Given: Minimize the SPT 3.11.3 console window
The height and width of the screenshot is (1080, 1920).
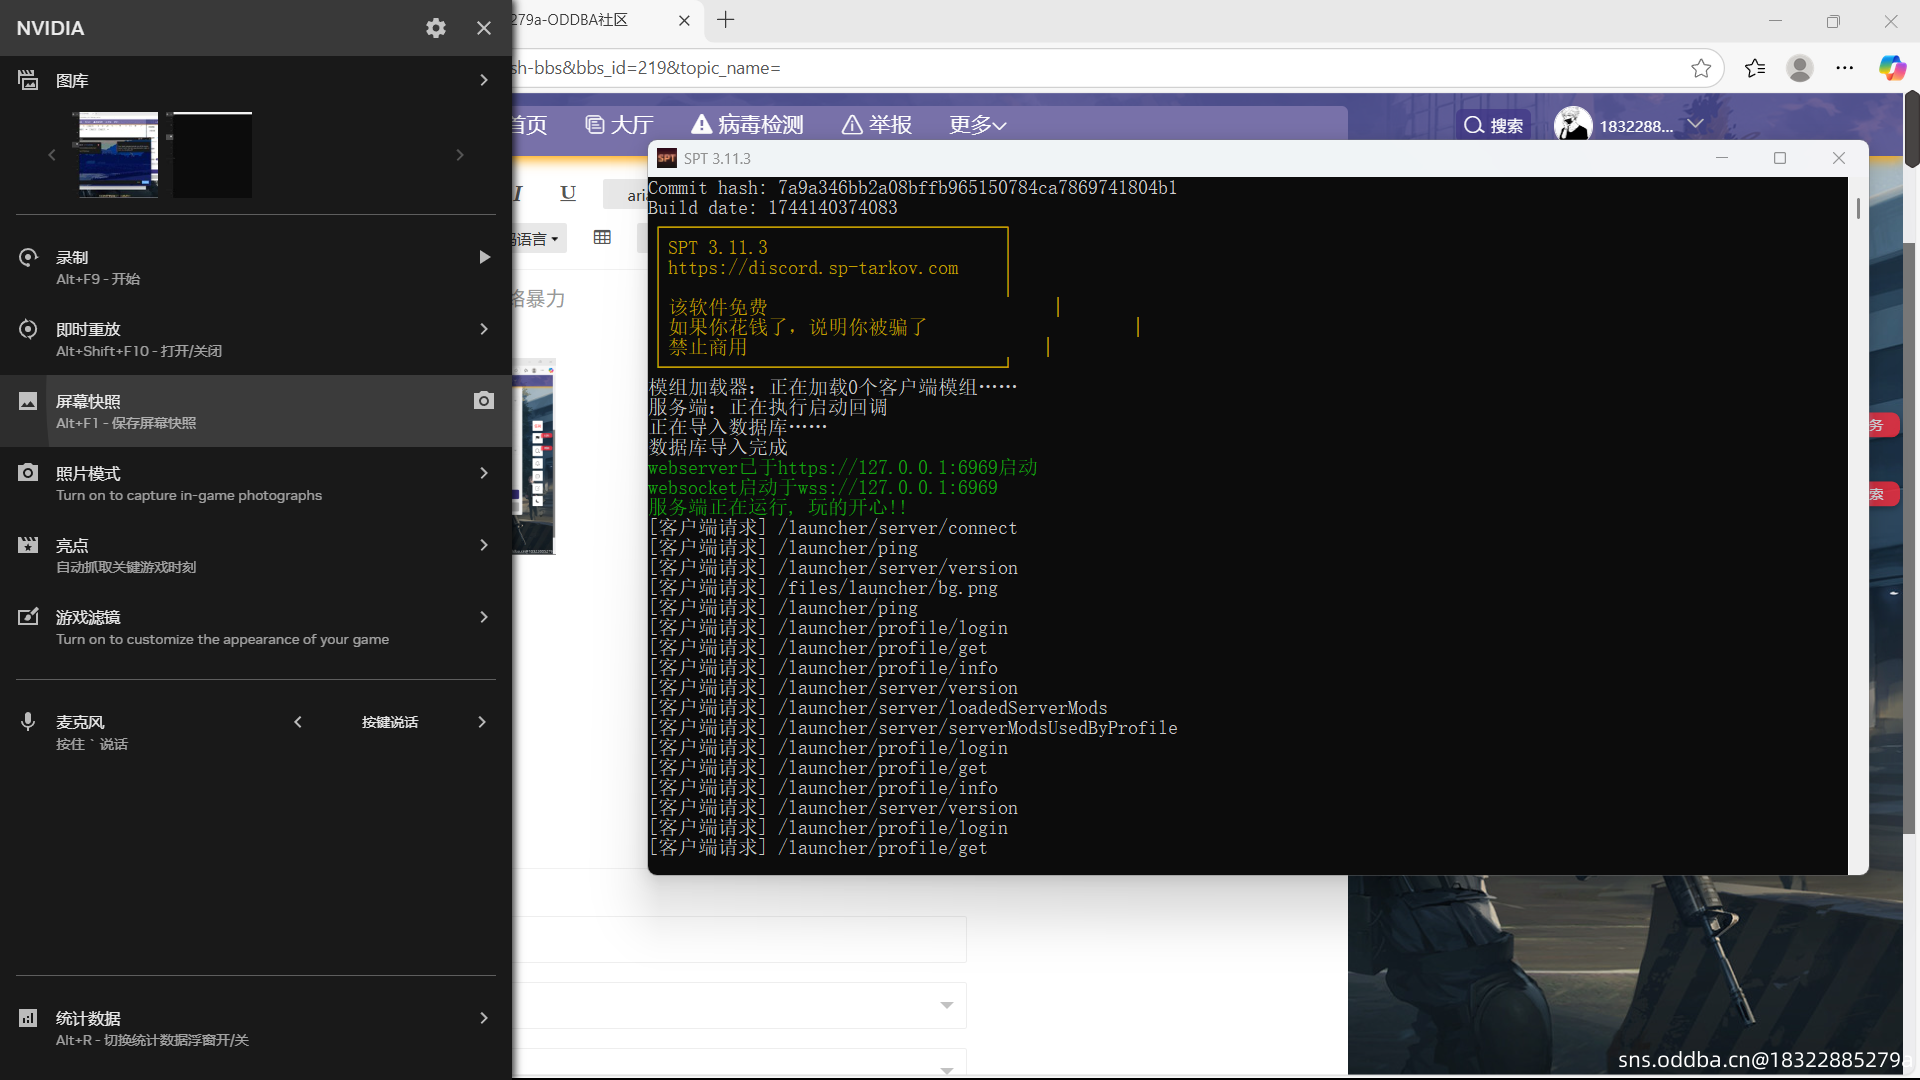Looking at the screenshot, I should pos(1722,158).
